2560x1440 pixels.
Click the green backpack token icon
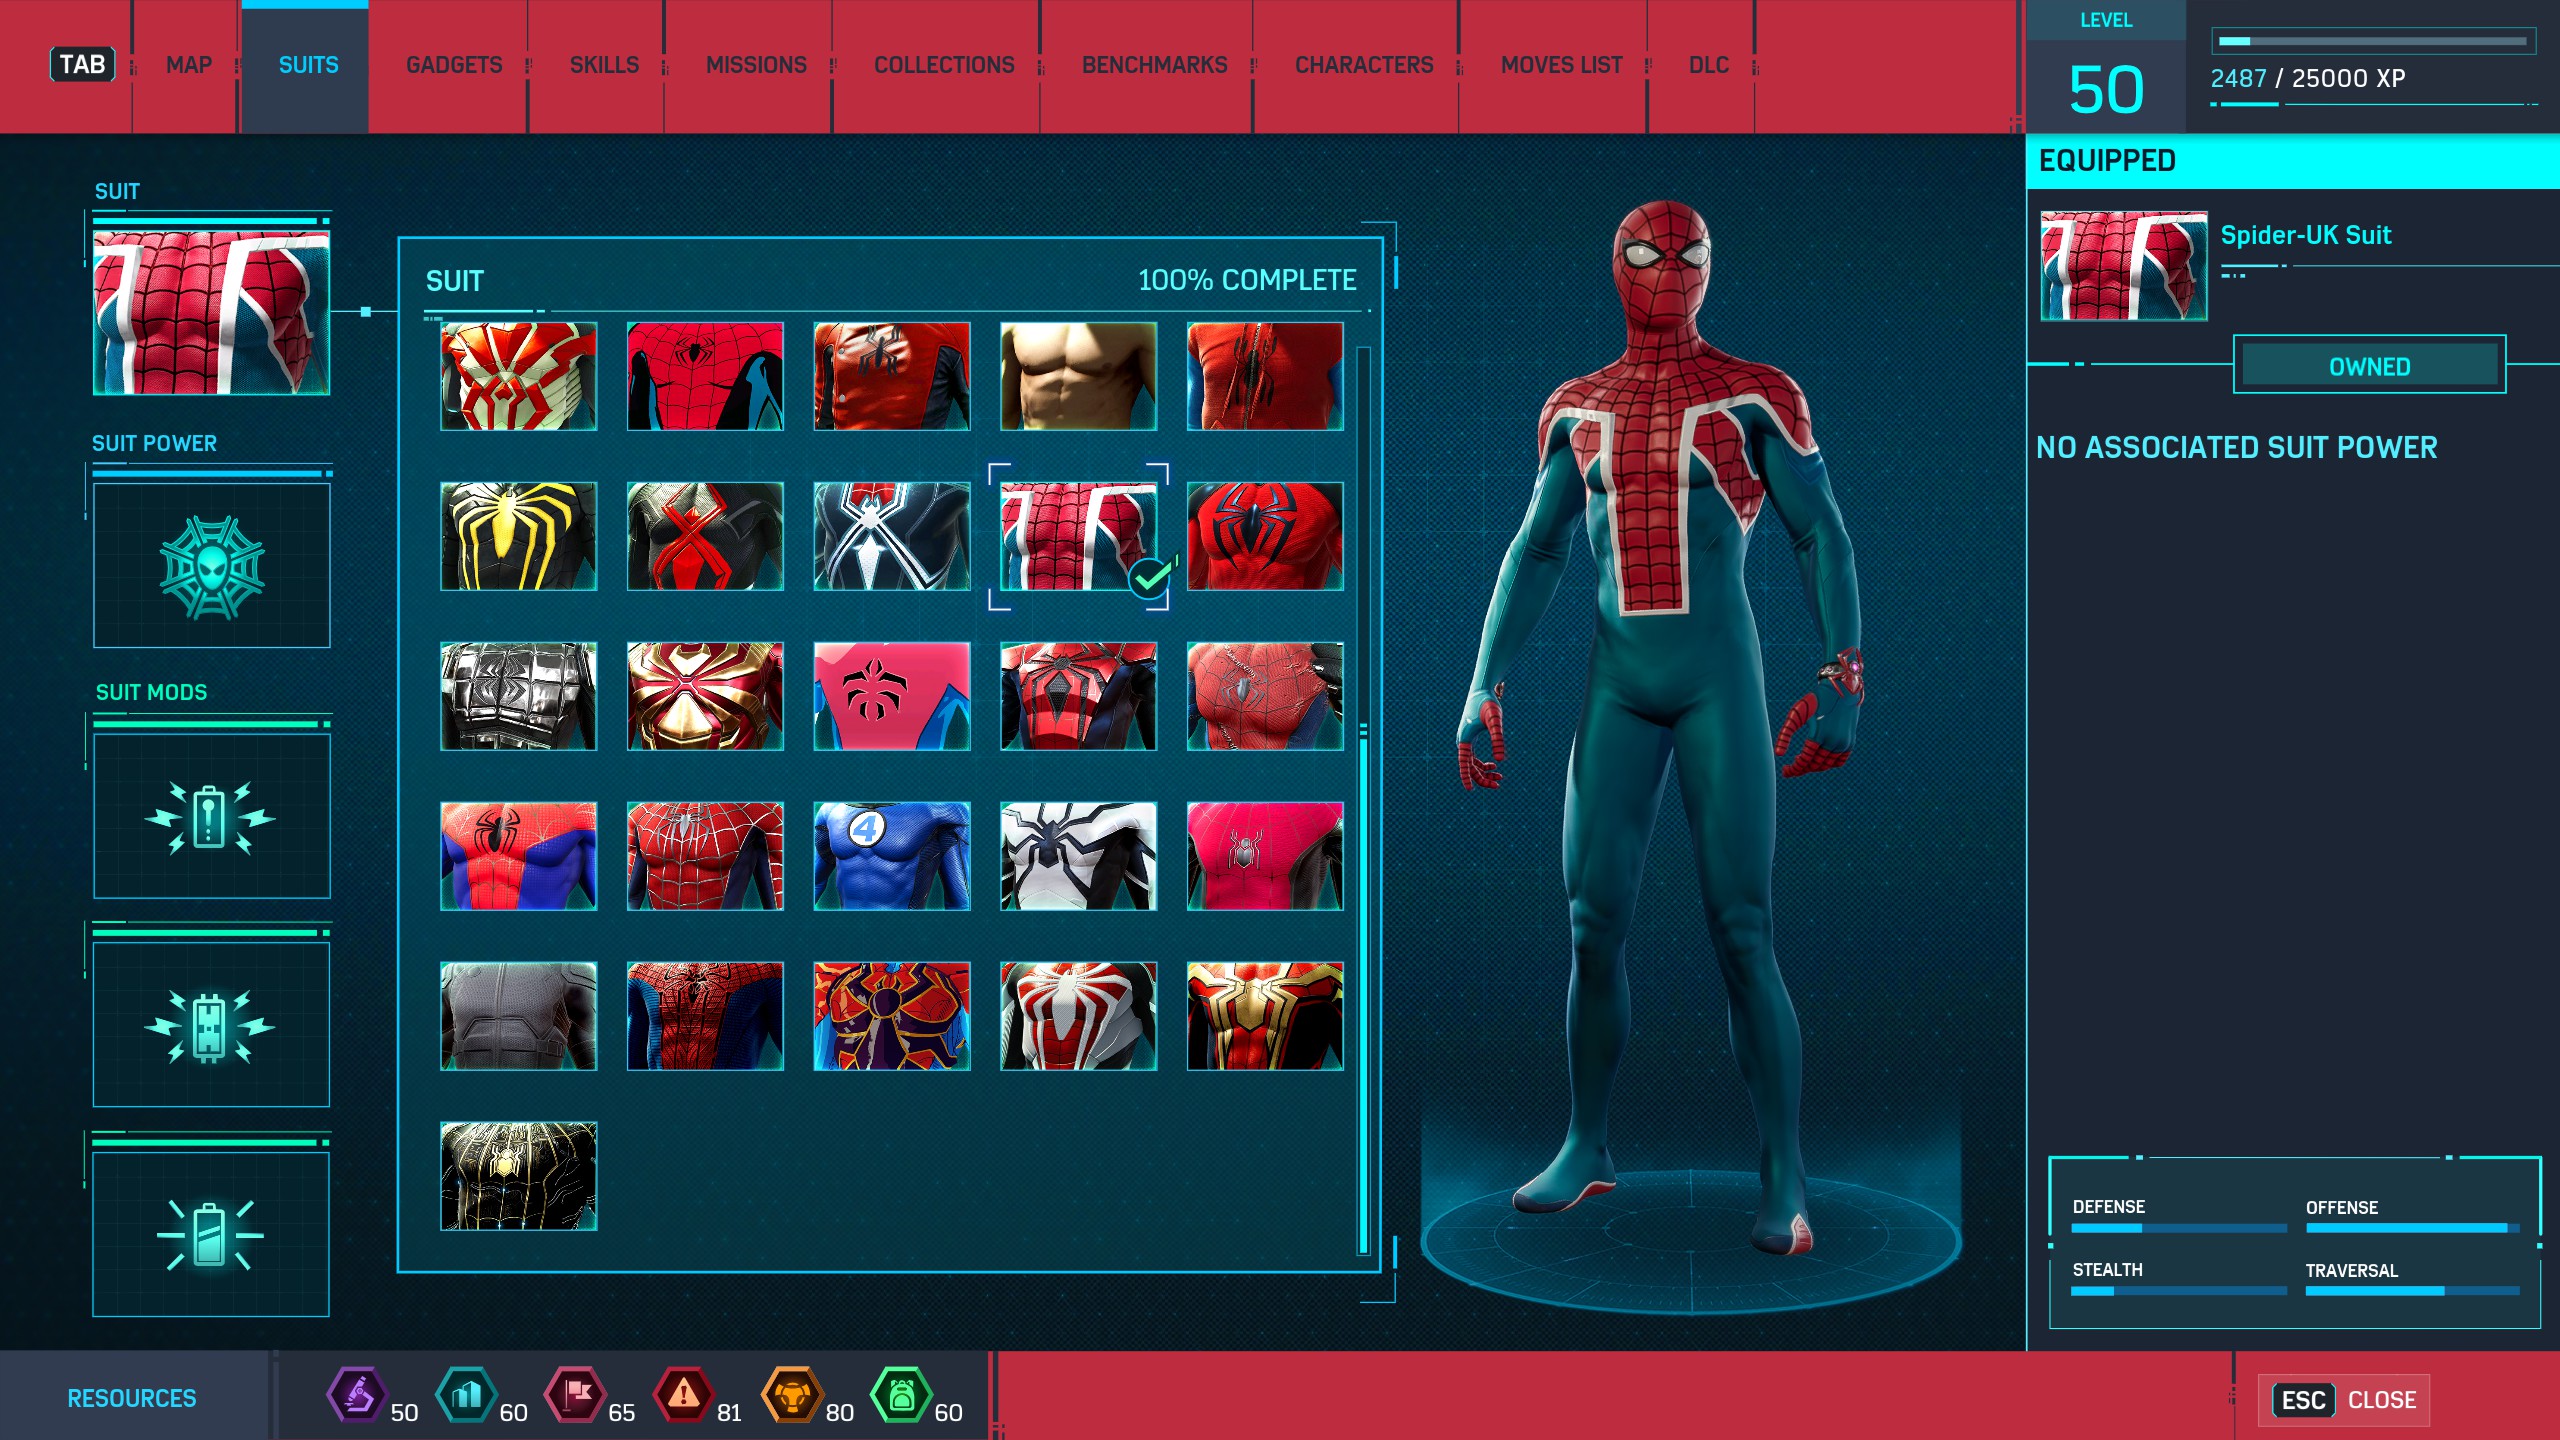tap(901, 1394)
